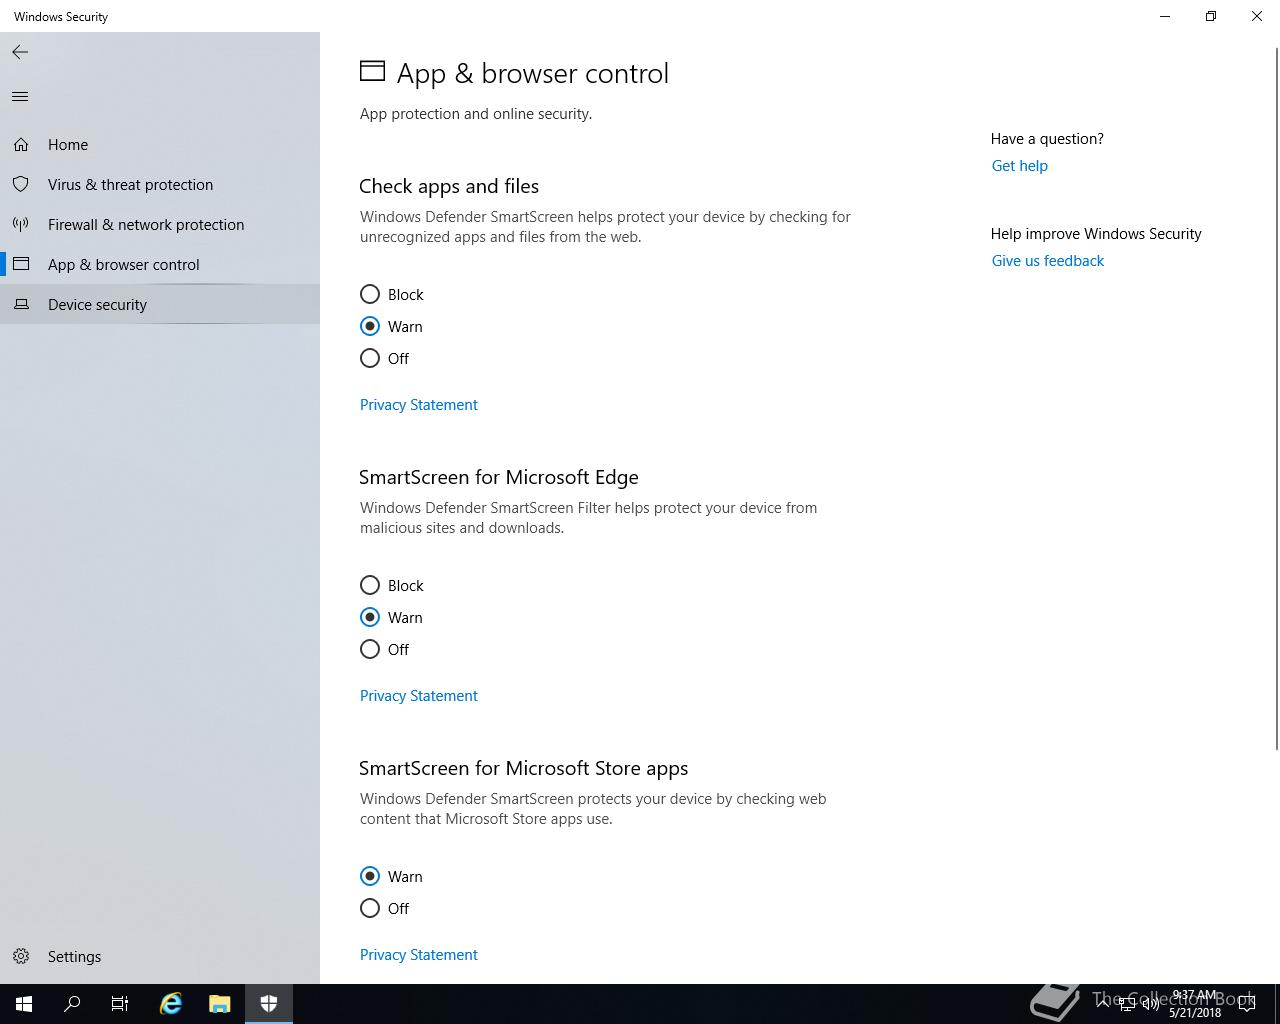Image resolution: width=1280 pixels, height=1024 pixels.
Task: Click the Home house icon
Action: [21, 145]
